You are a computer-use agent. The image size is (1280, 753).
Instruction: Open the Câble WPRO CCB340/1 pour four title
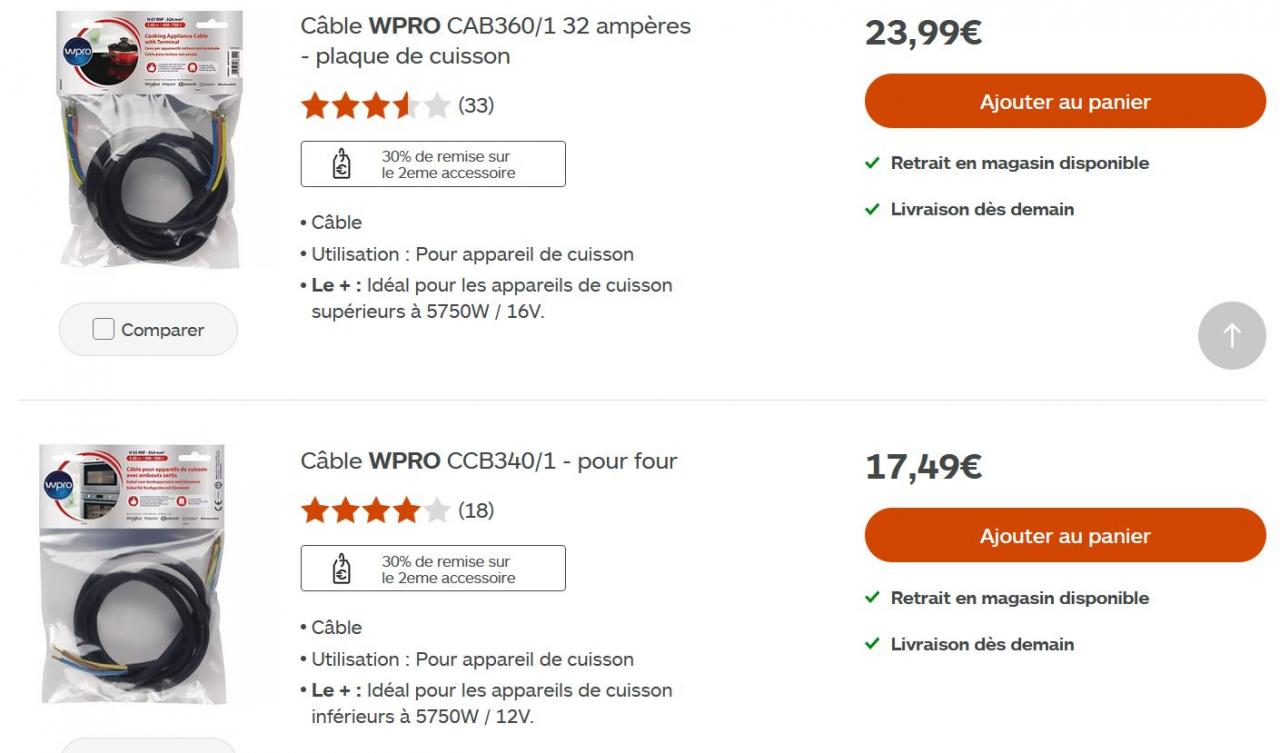(489, 461)
